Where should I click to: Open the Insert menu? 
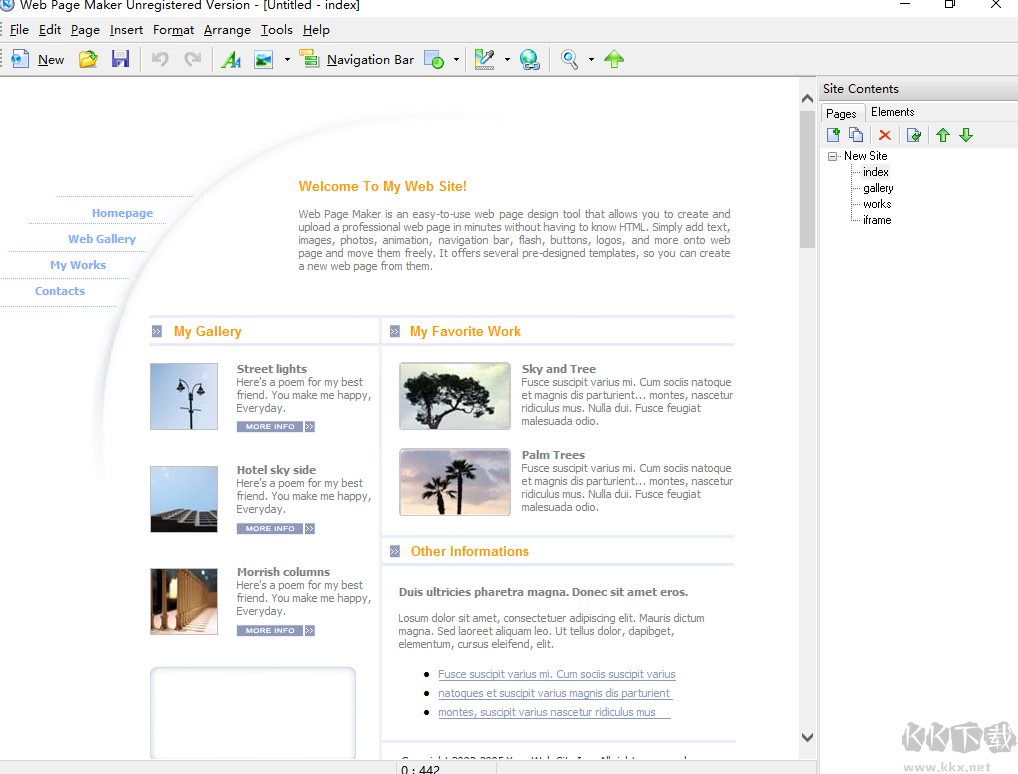[x=126, y=30]
